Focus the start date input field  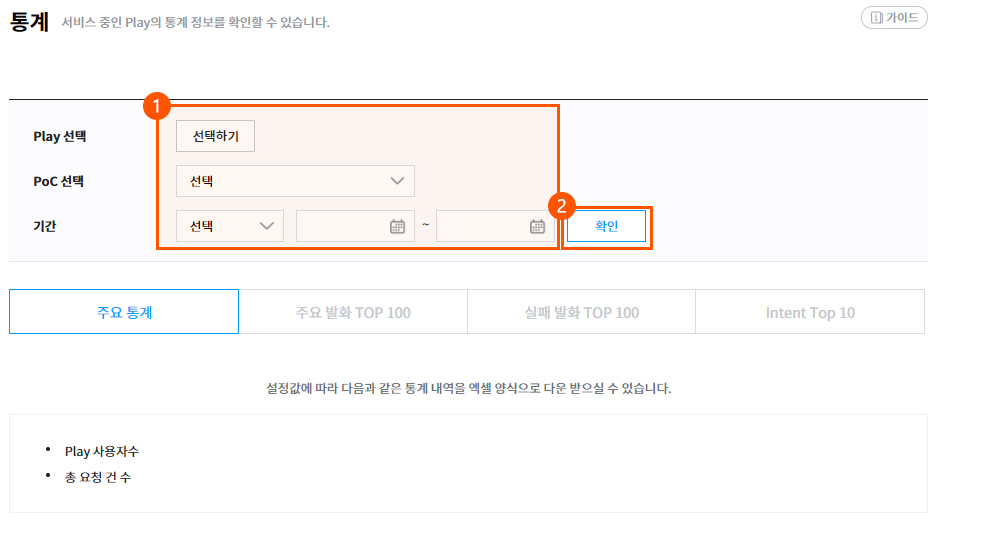click(x=342, y=226)
